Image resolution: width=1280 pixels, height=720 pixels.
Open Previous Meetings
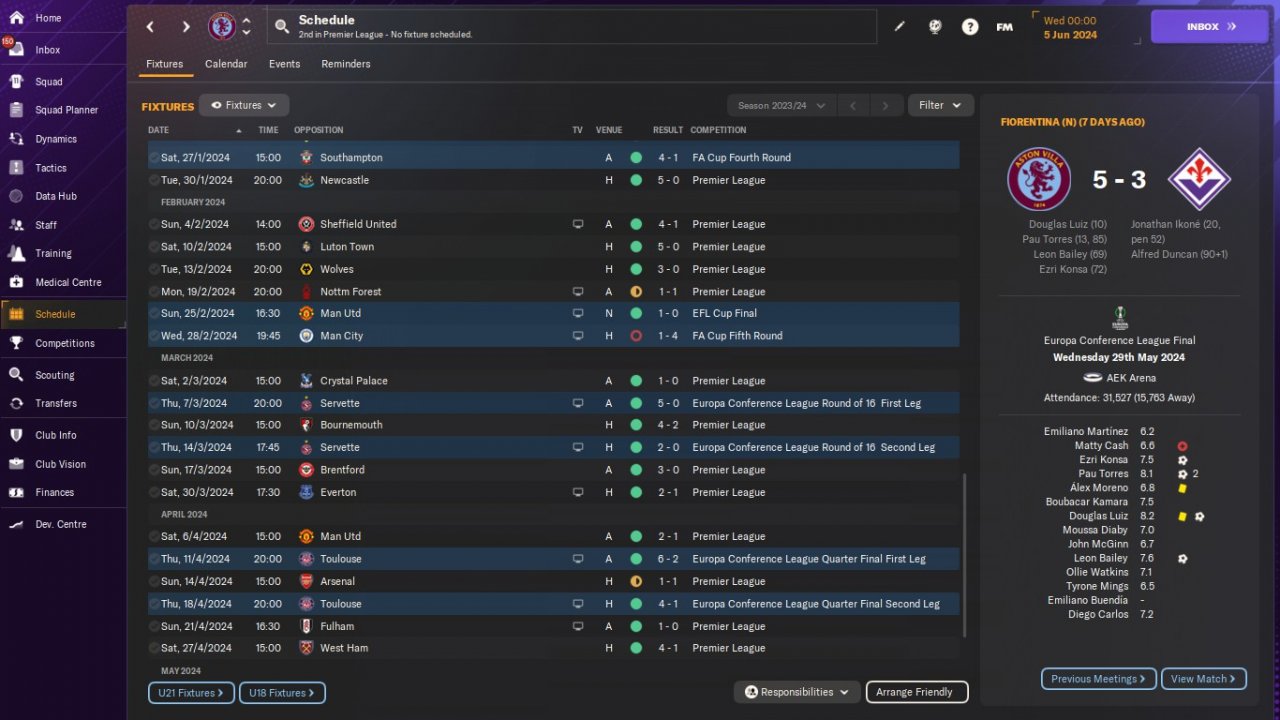tap(1098, 679)
